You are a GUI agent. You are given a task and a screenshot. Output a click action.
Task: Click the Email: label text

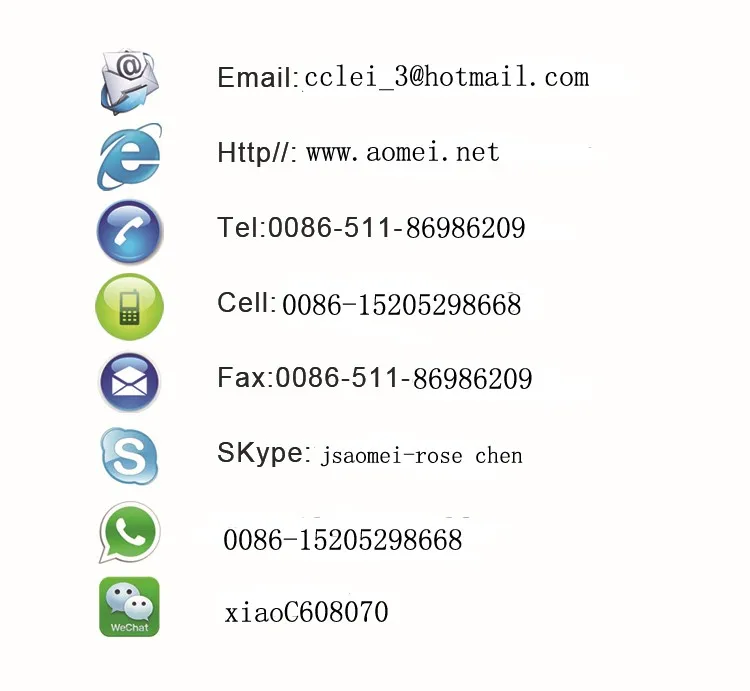click(258, 77)
